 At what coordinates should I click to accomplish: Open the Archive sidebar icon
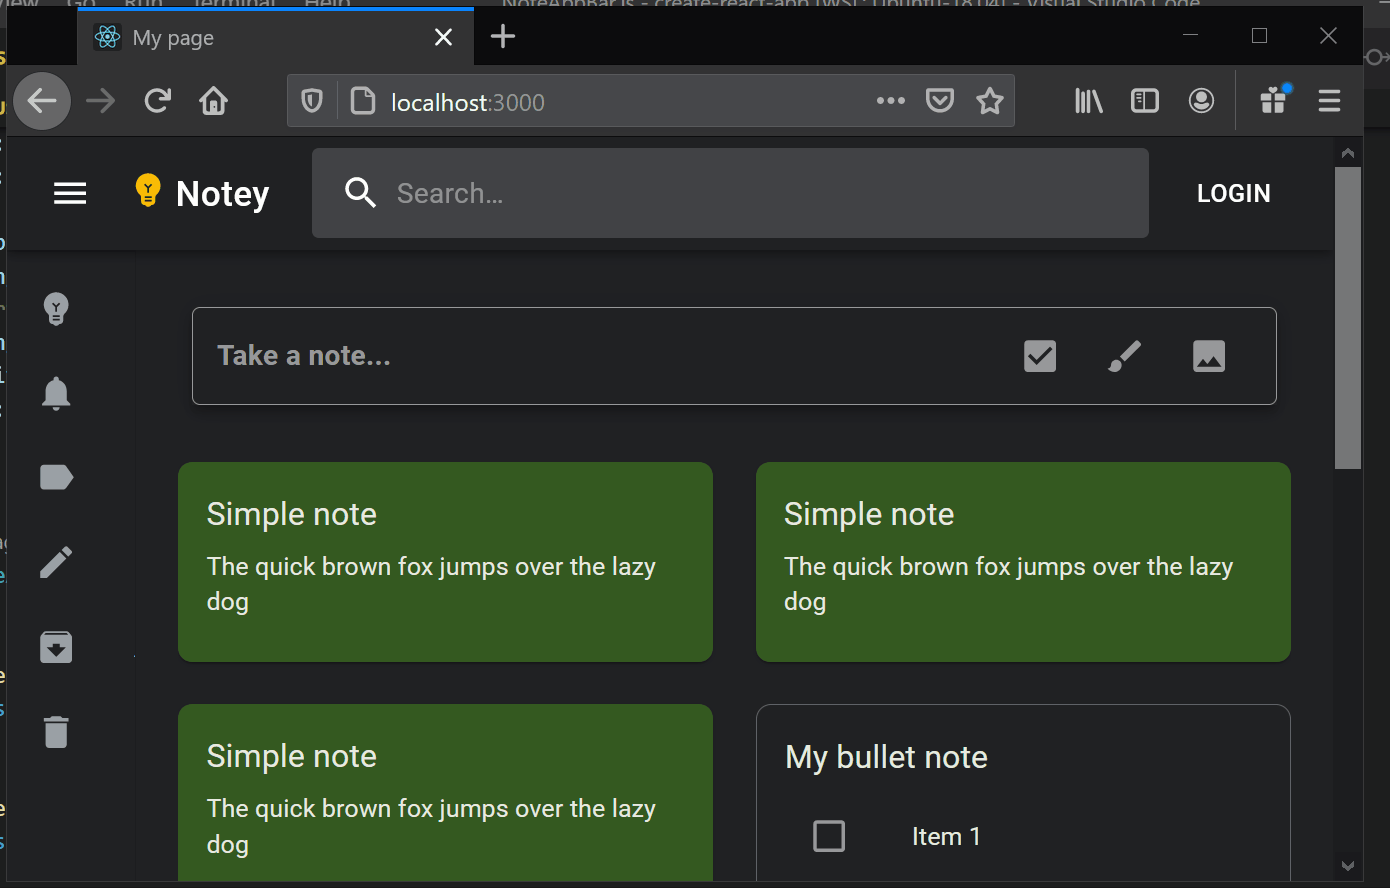[56, 647]
